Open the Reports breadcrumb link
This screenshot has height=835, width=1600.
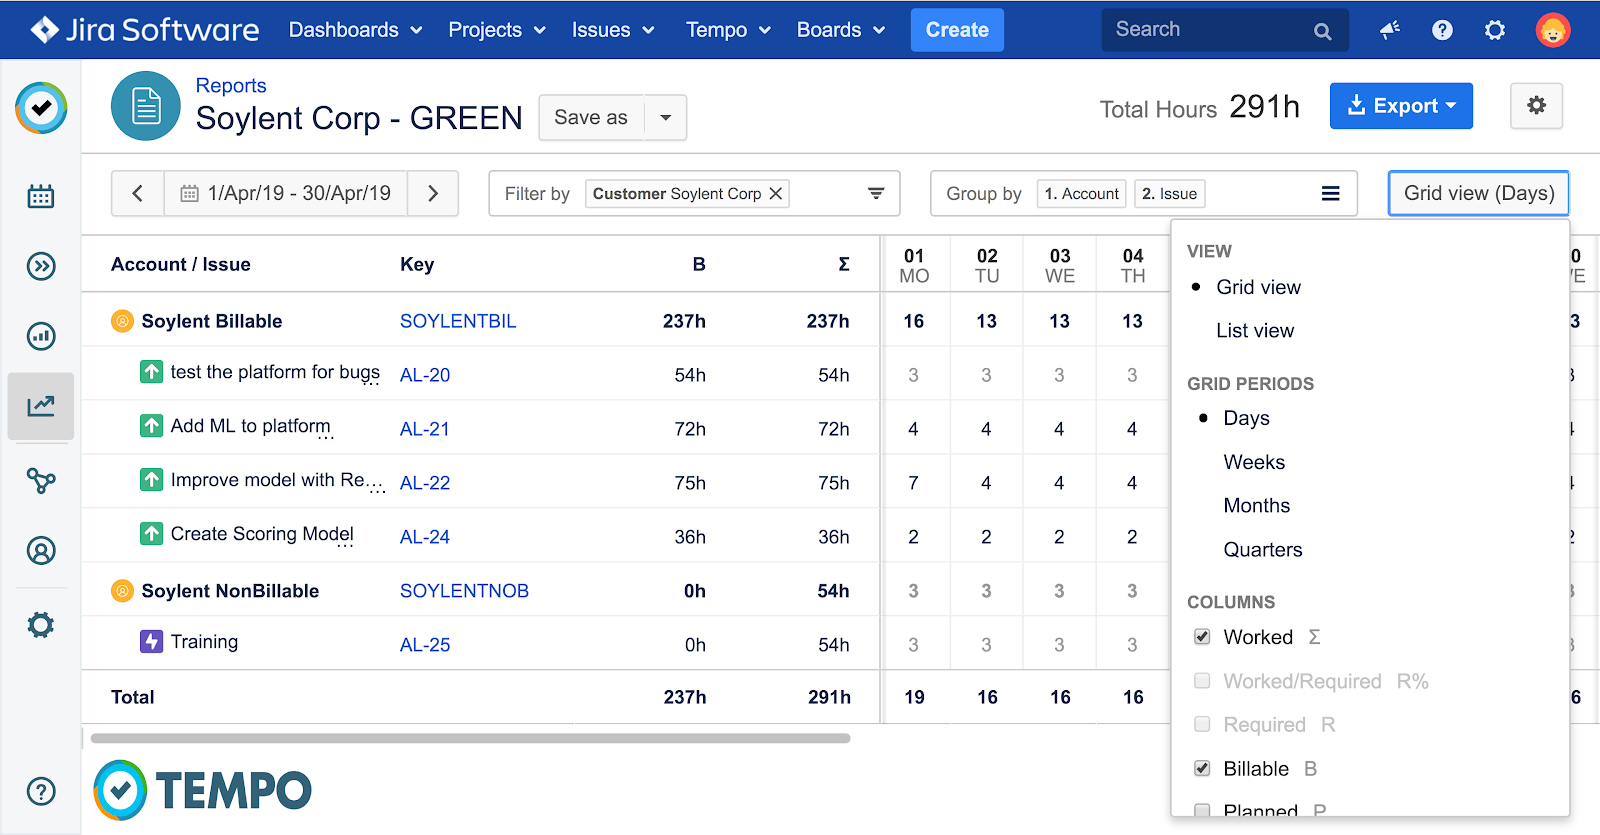[231, 86]
